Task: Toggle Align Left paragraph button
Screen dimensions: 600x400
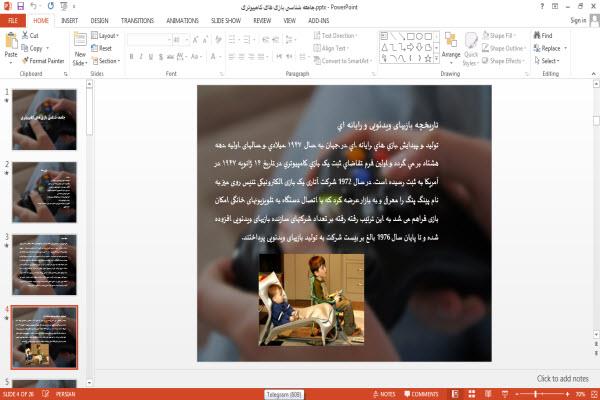Action: coord(232,57)
